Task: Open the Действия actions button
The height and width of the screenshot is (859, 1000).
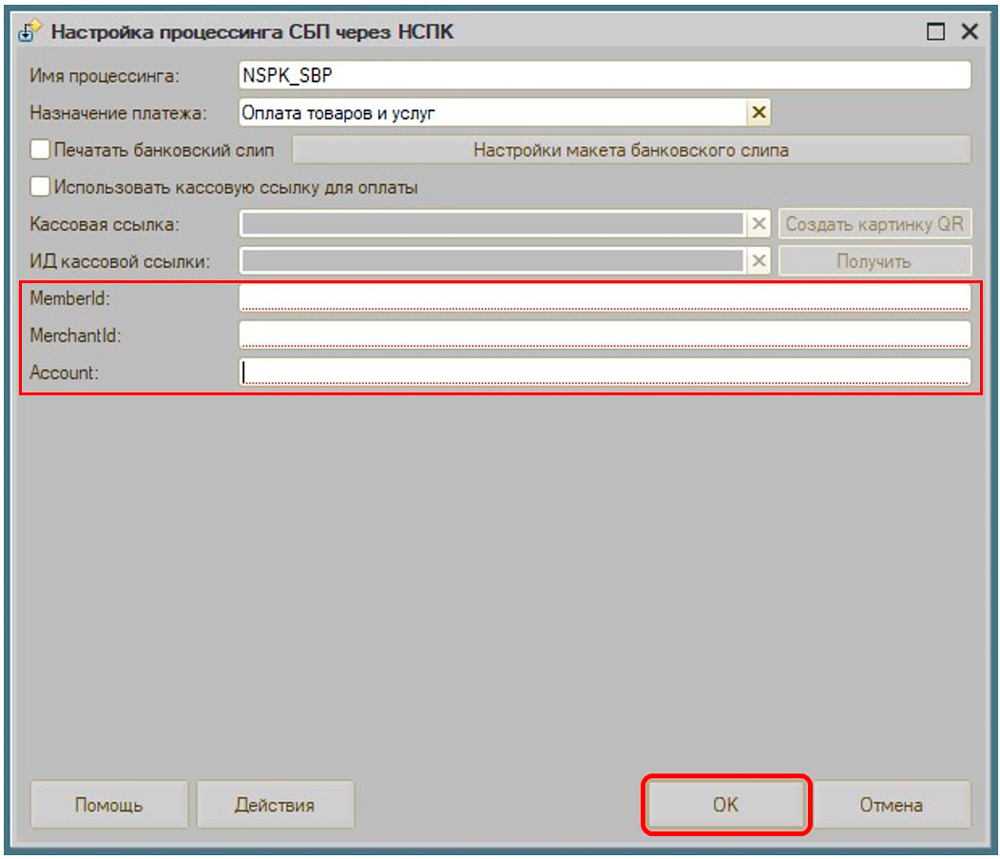Action: point(275,804)
